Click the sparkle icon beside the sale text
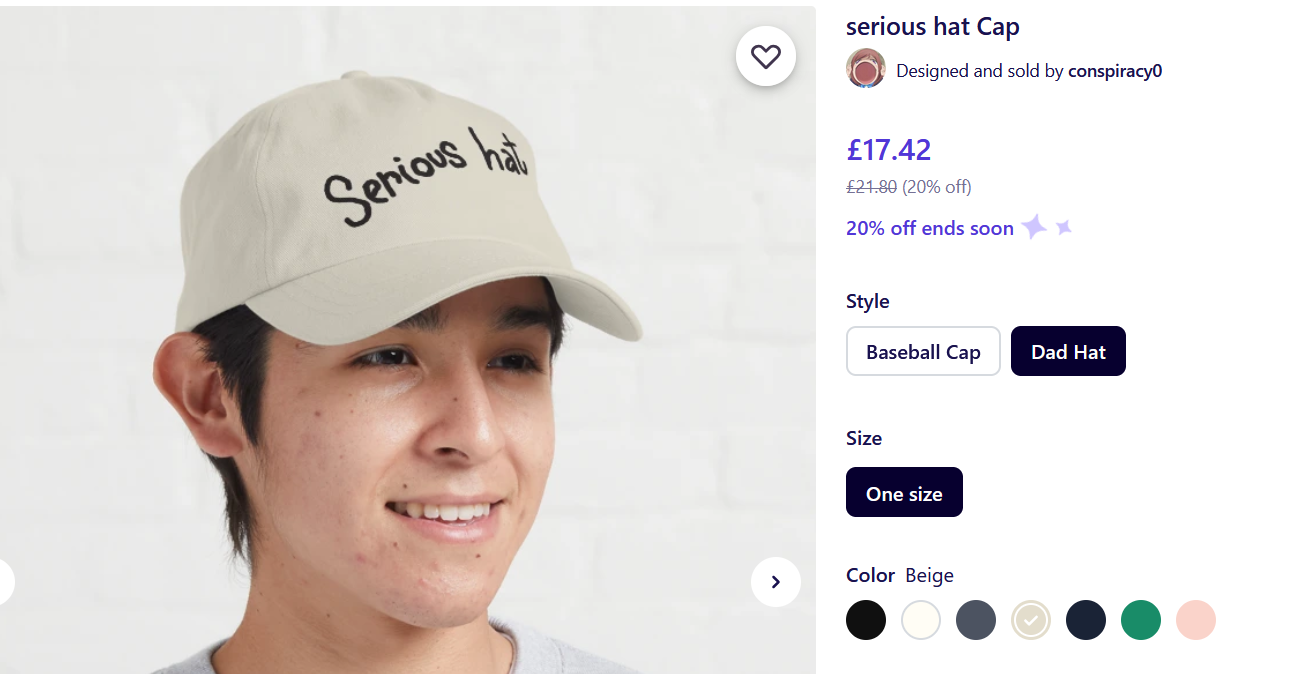This screenshot has height=674, width=1304. click(x=1035, y=227)
